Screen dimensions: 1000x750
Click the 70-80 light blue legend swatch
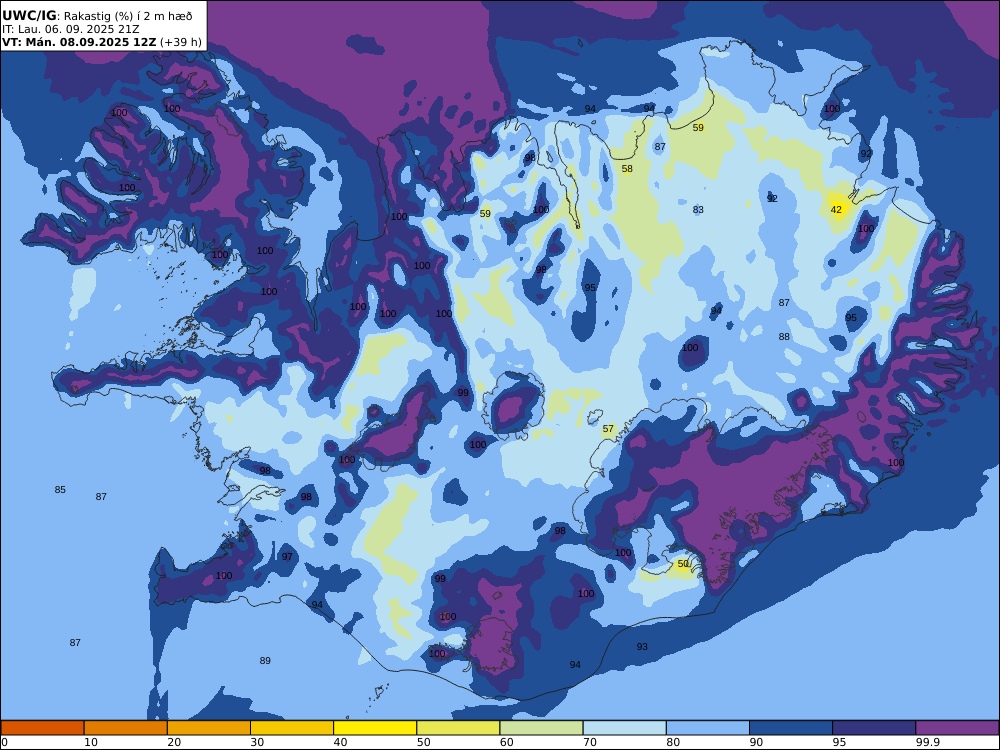click(x=625, y=728)
